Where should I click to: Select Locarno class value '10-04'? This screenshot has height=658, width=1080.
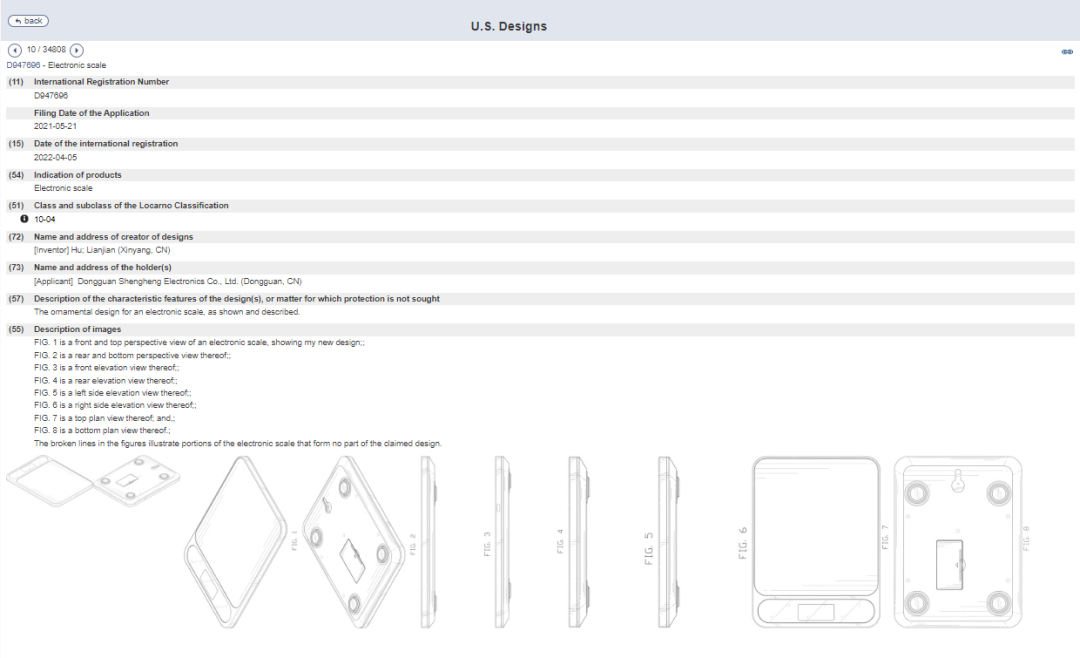coord(45,219)
